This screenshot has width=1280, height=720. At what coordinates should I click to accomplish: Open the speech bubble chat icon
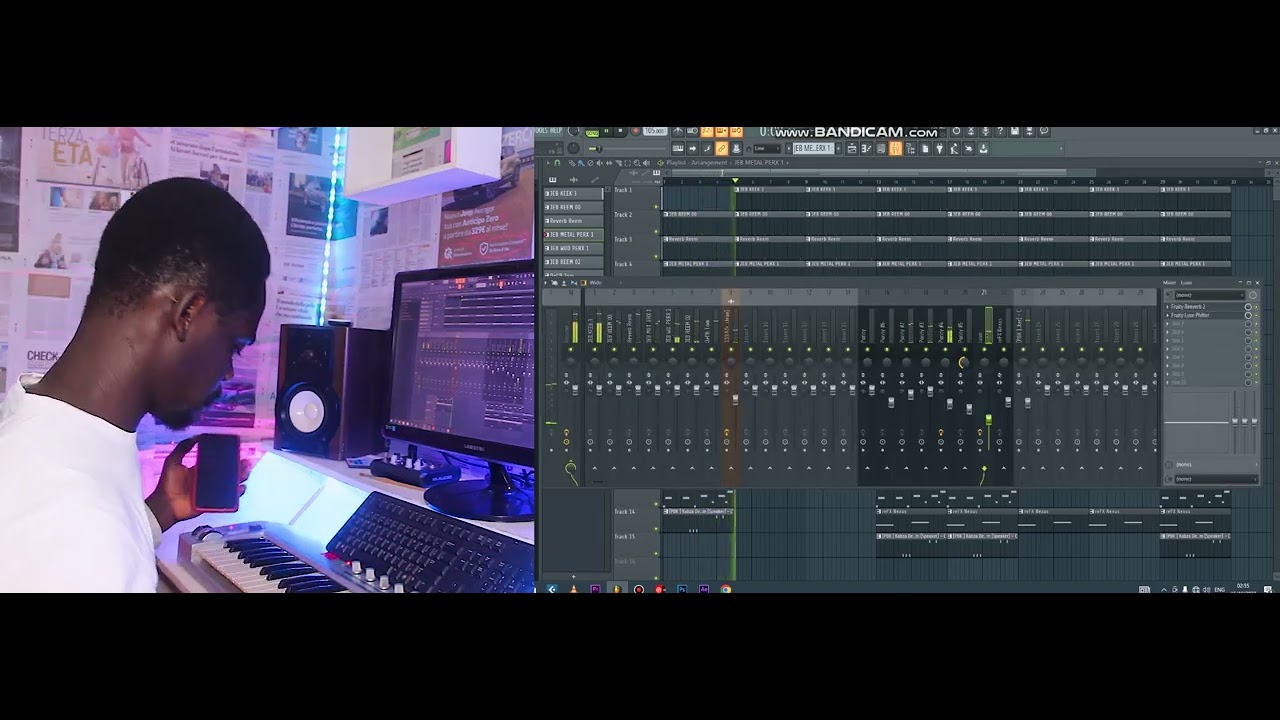pyautogui.click(x=1044, y=131)
